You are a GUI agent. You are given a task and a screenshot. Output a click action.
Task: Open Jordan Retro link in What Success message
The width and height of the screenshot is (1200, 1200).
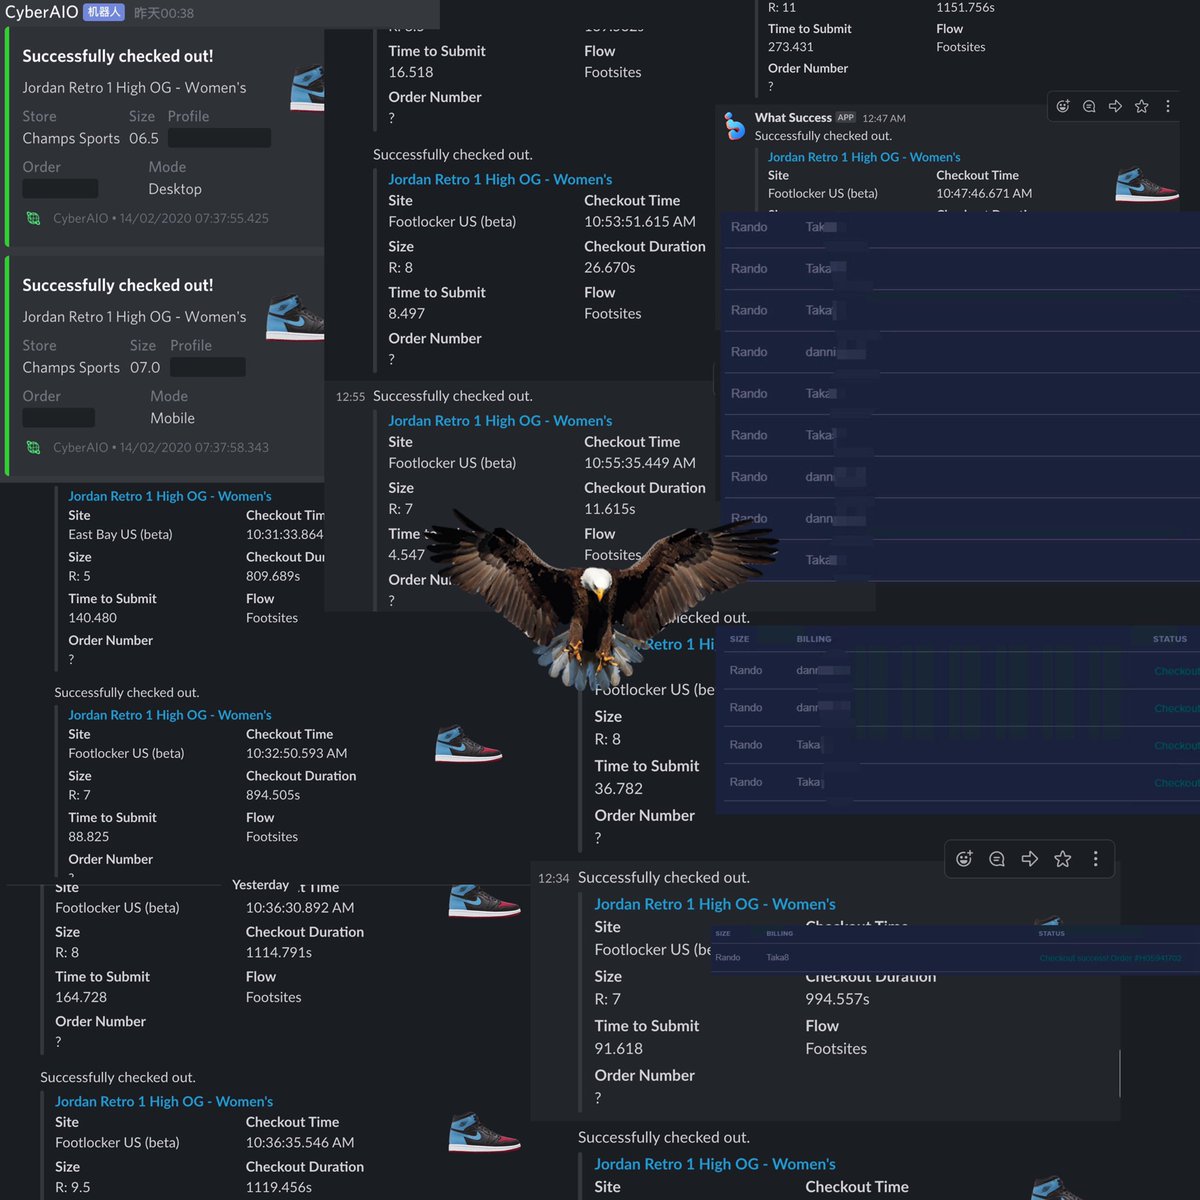(x=864, y=157)
